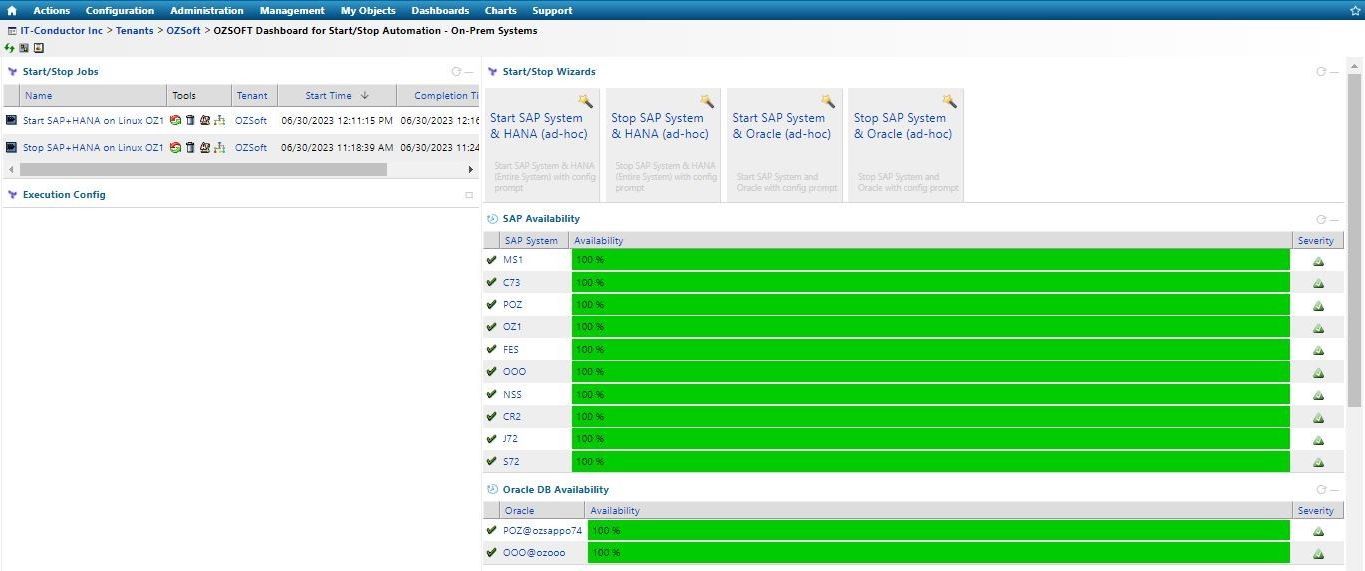Click the Home icon in menu bar
This screenshot has height=571, width=1365.
(x=12, y=10)
